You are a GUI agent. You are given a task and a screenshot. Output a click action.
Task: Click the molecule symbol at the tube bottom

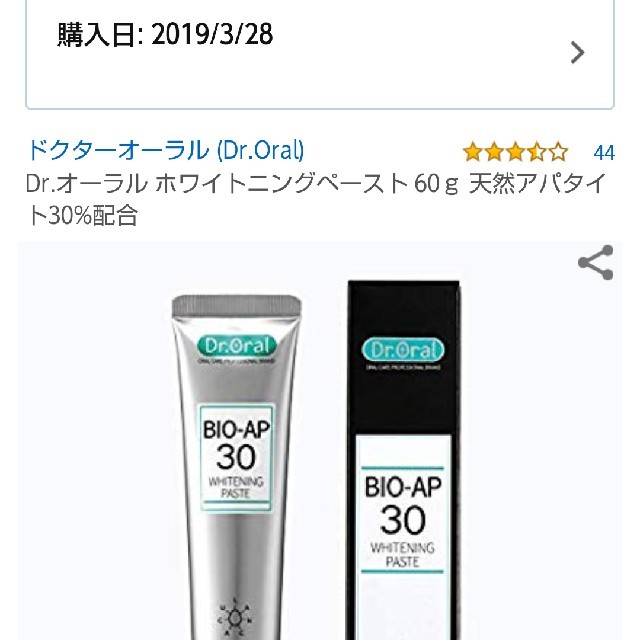click(236, 618)
